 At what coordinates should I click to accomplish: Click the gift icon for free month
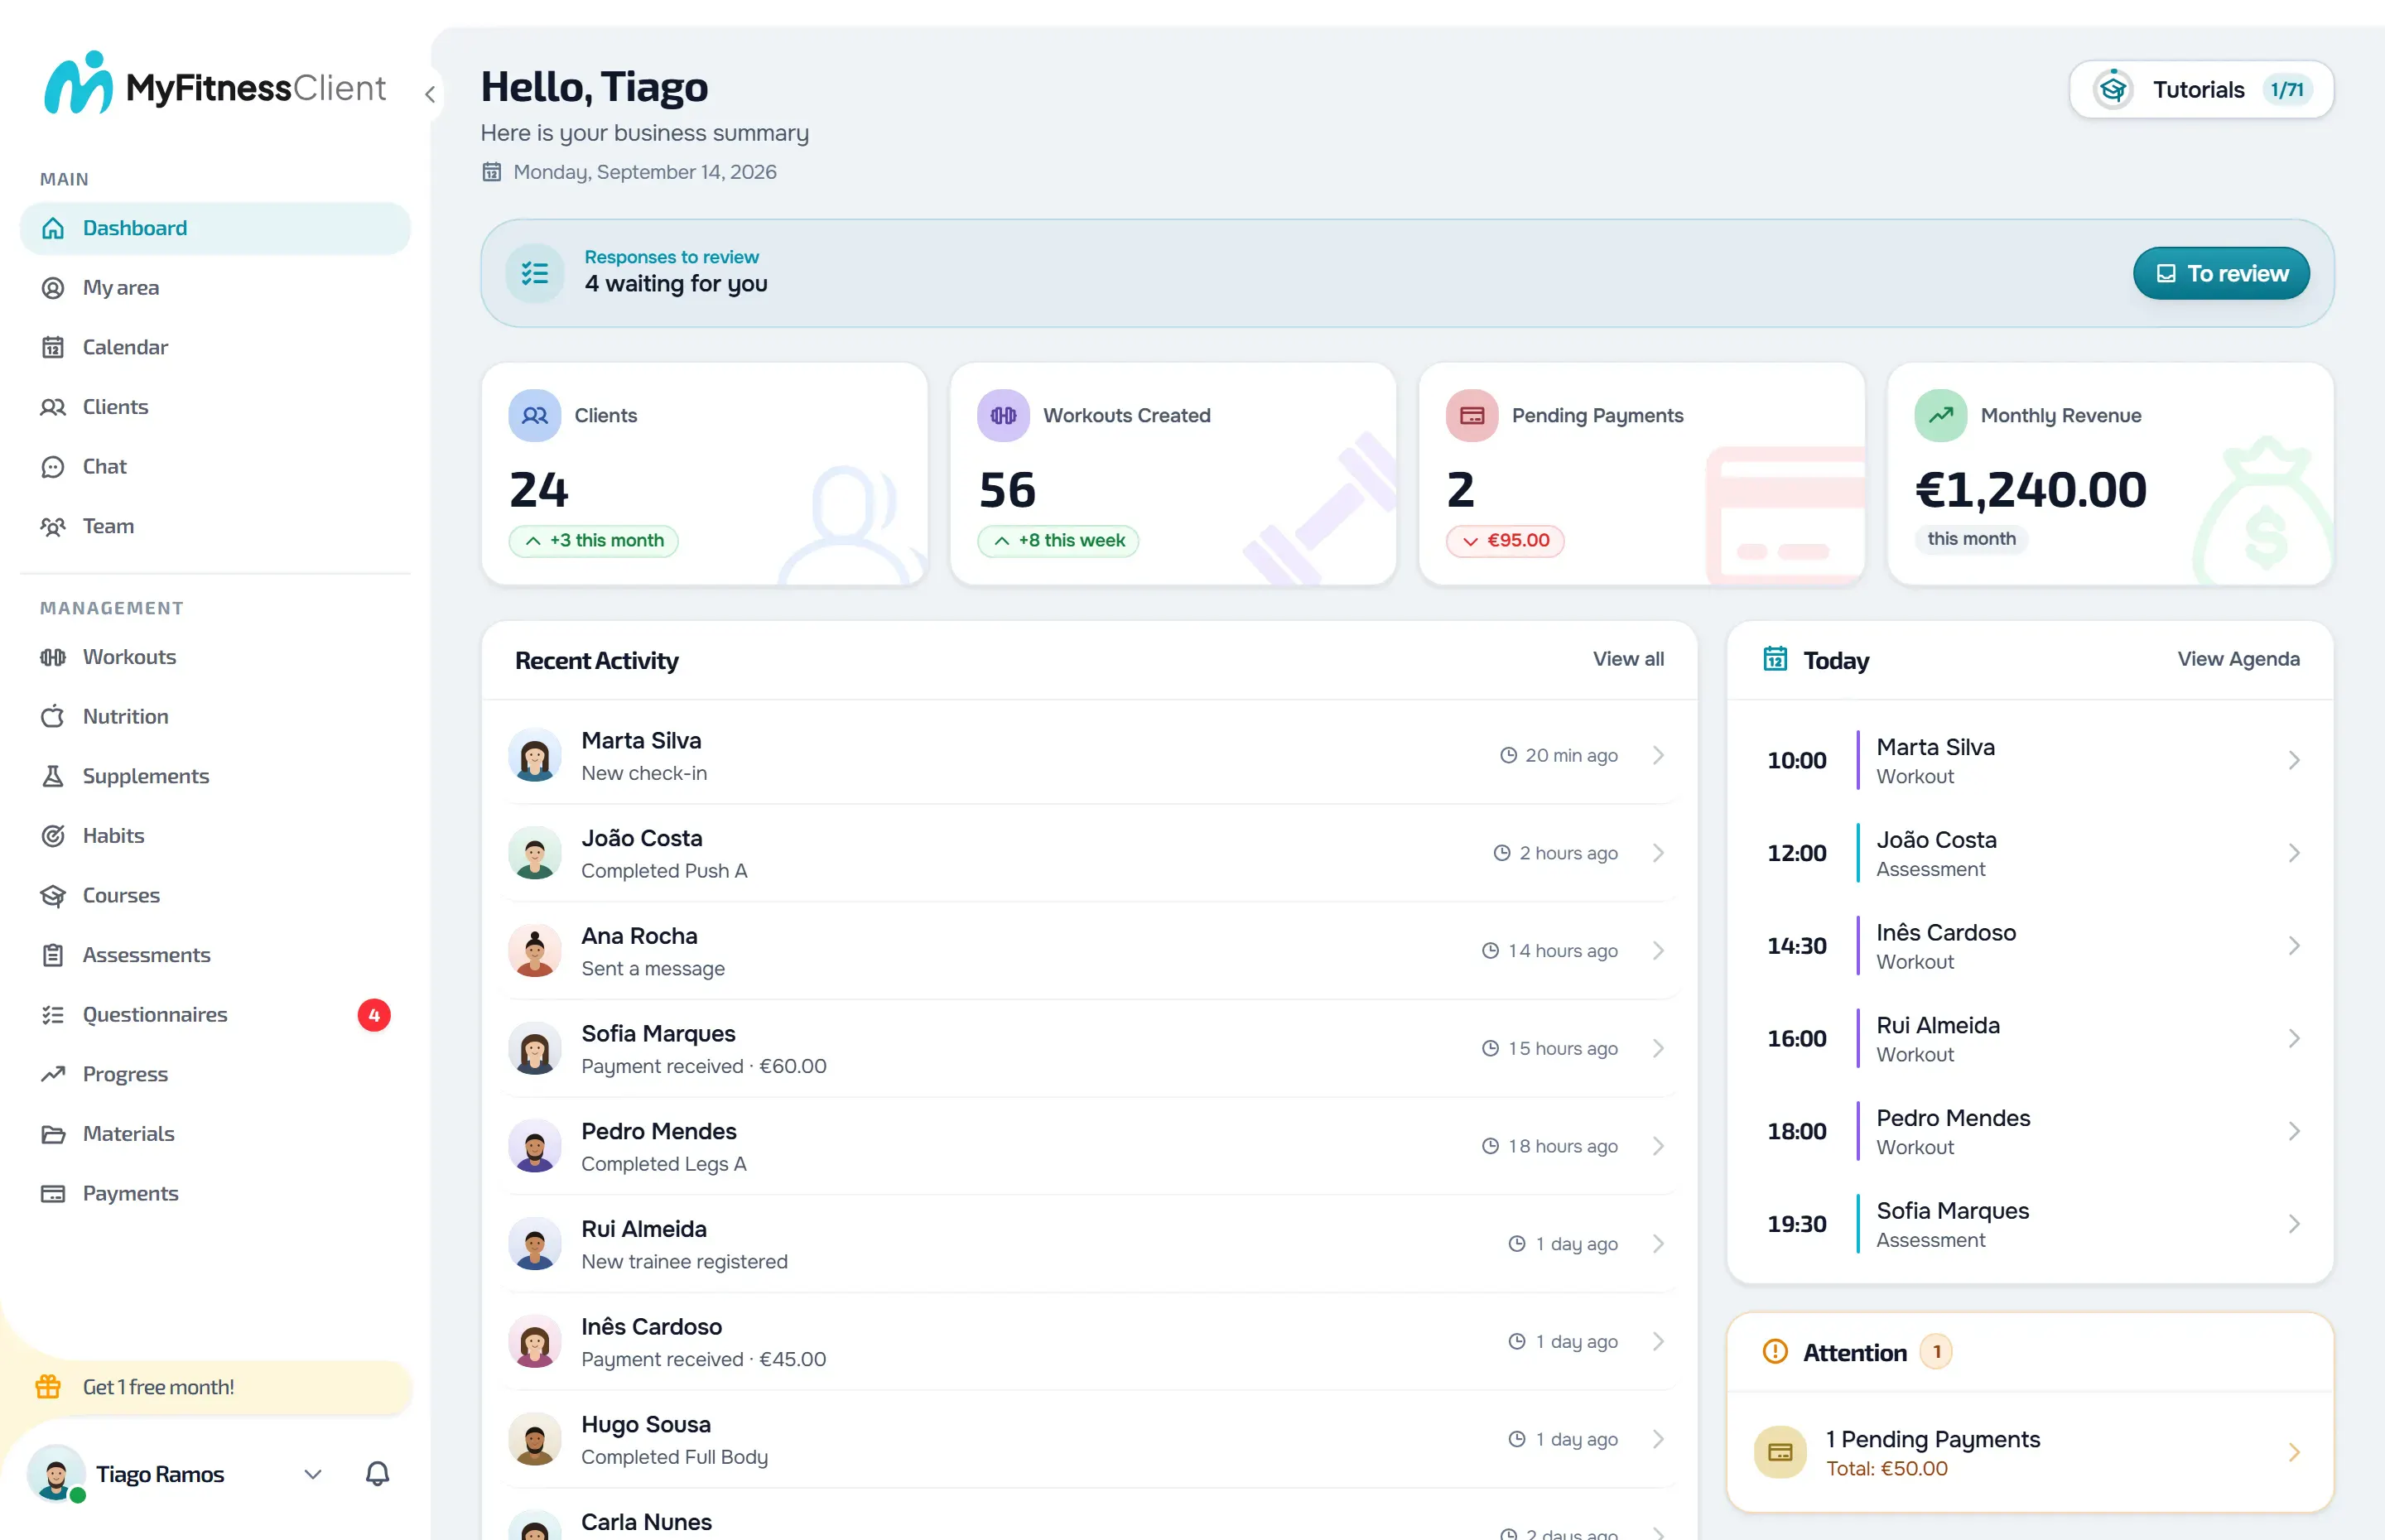point(48,1386)
